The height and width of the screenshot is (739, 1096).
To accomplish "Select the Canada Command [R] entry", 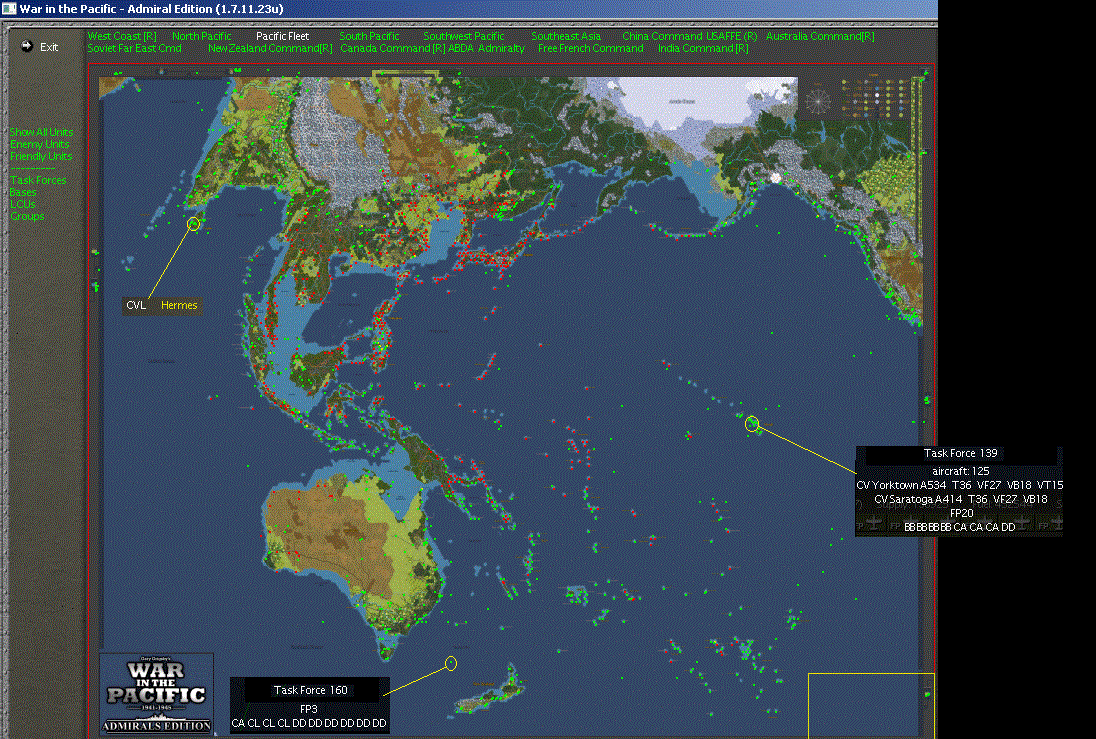I will (x=392, y=48).
